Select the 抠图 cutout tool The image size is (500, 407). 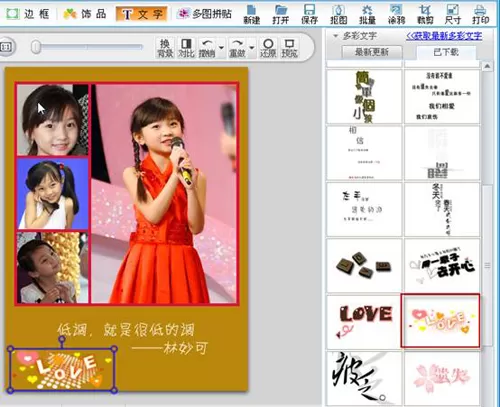pos(338,15)
